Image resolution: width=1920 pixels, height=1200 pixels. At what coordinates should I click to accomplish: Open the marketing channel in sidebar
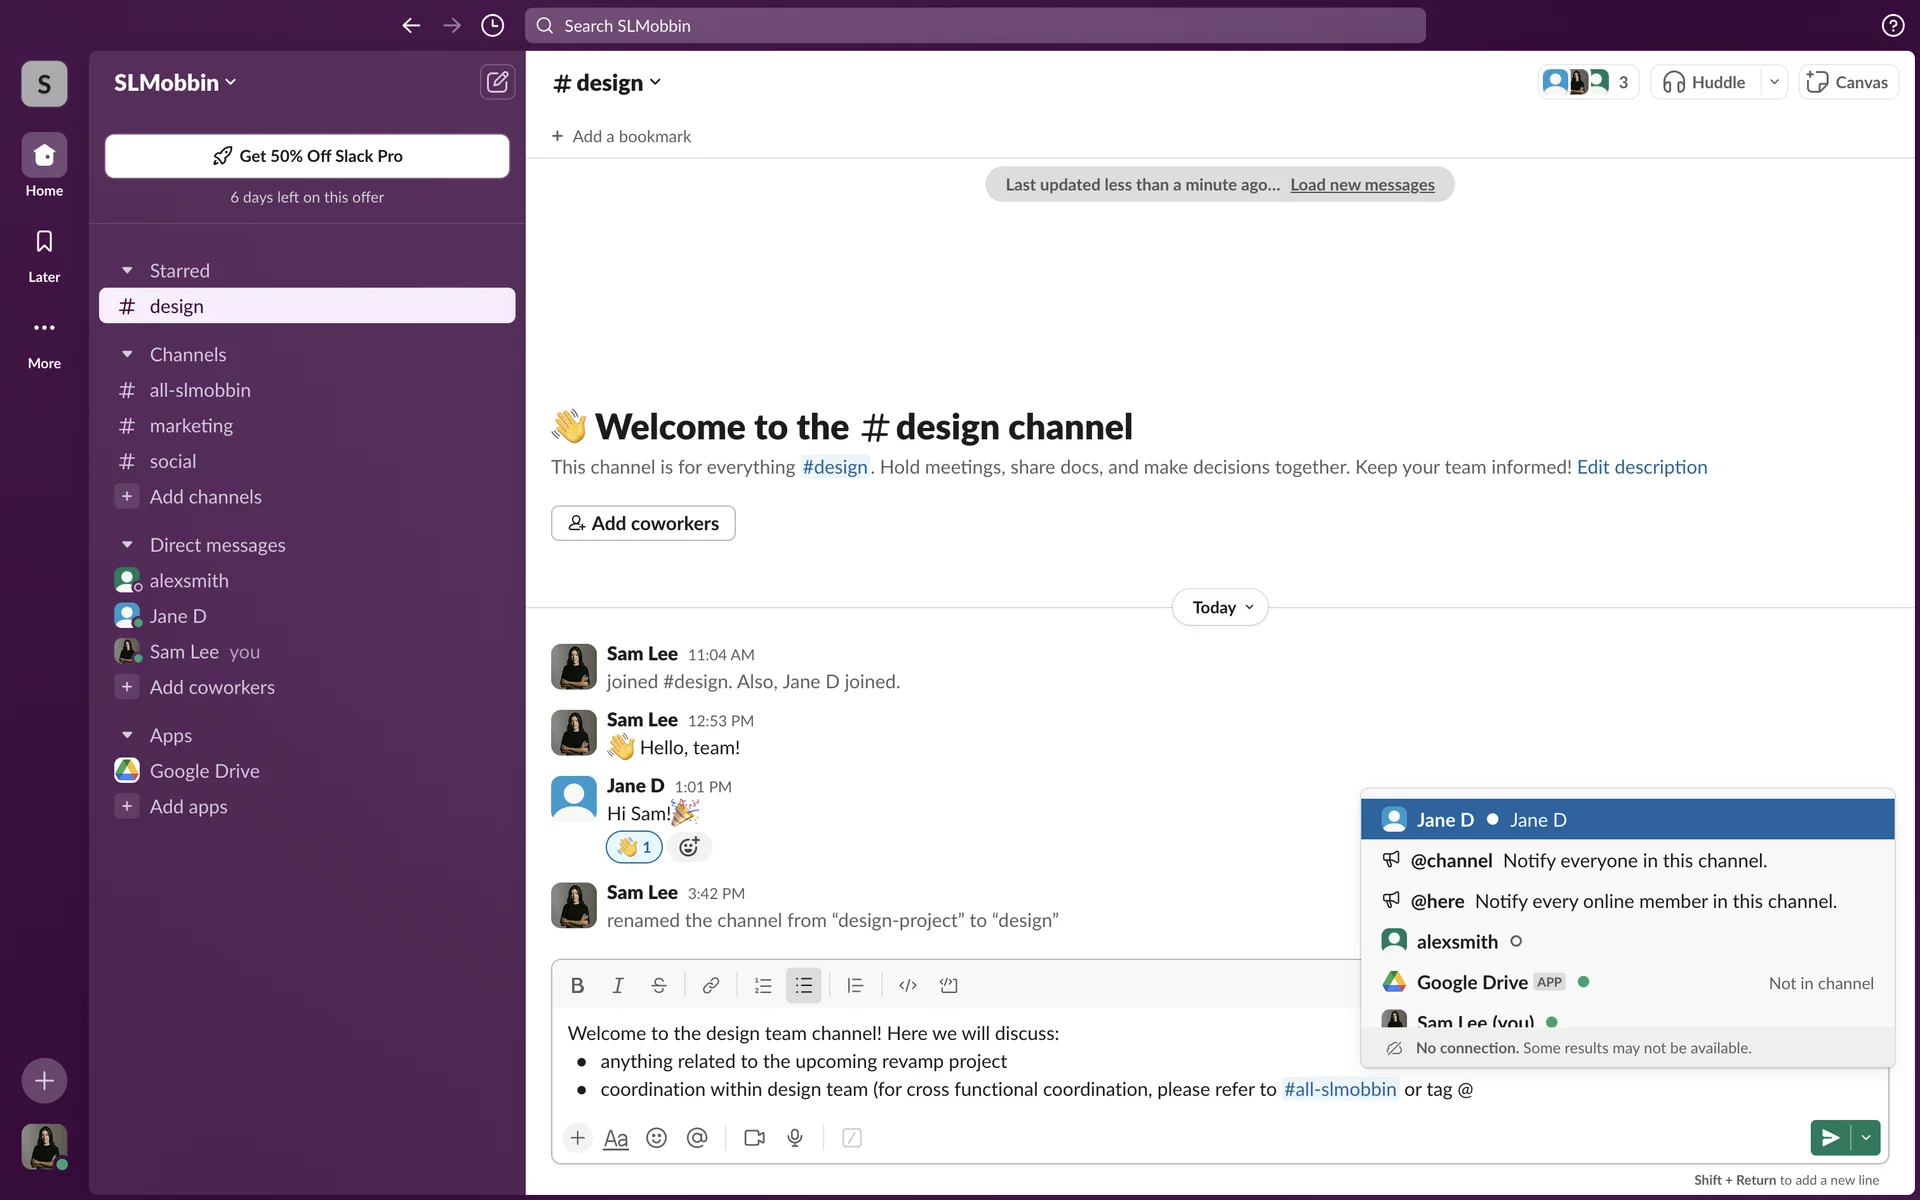[x=191, y=426]
